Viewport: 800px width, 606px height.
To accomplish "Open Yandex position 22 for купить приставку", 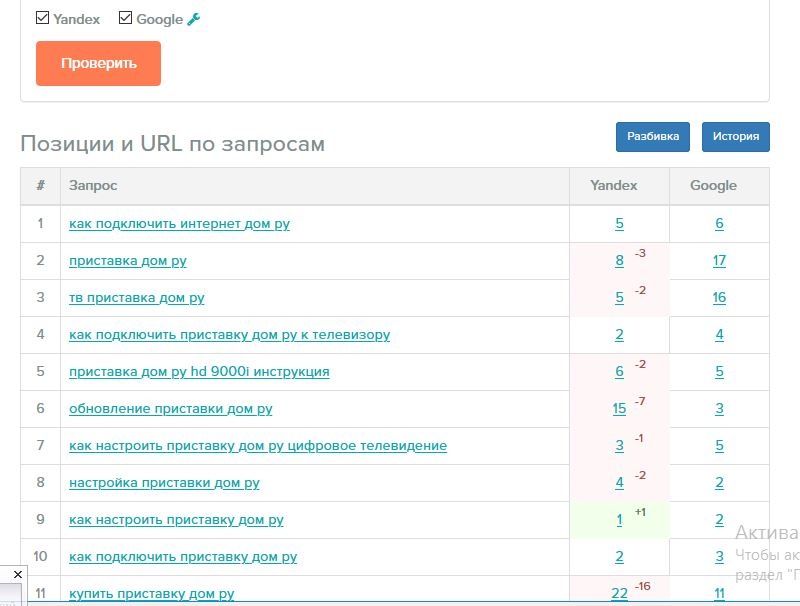I will pyautogui.click(x=619, y=594).
